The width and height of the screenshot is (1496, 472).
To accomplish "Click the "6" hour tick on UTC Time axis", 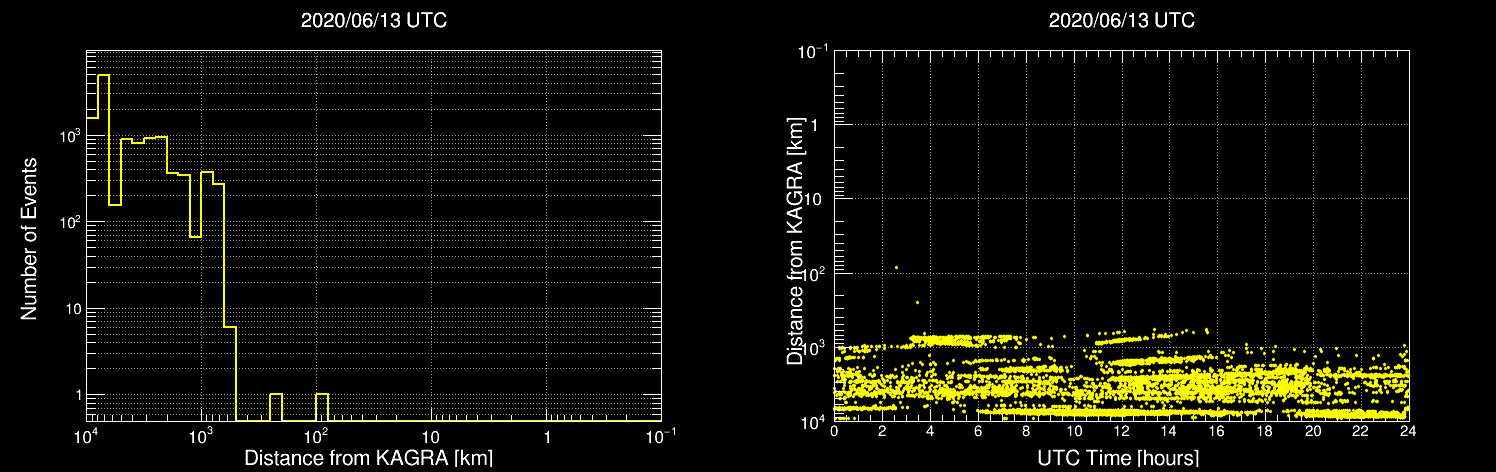I will coord(978,430).
